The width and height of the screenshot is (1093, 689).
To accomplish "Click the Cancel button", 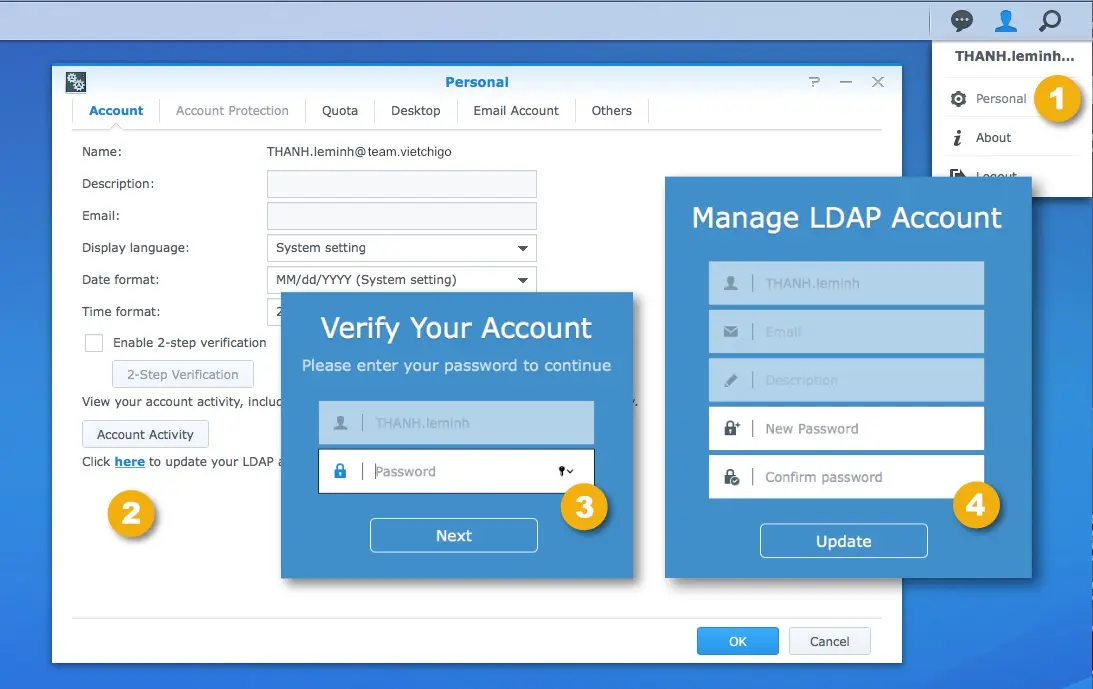I will [x=830, y=642].
